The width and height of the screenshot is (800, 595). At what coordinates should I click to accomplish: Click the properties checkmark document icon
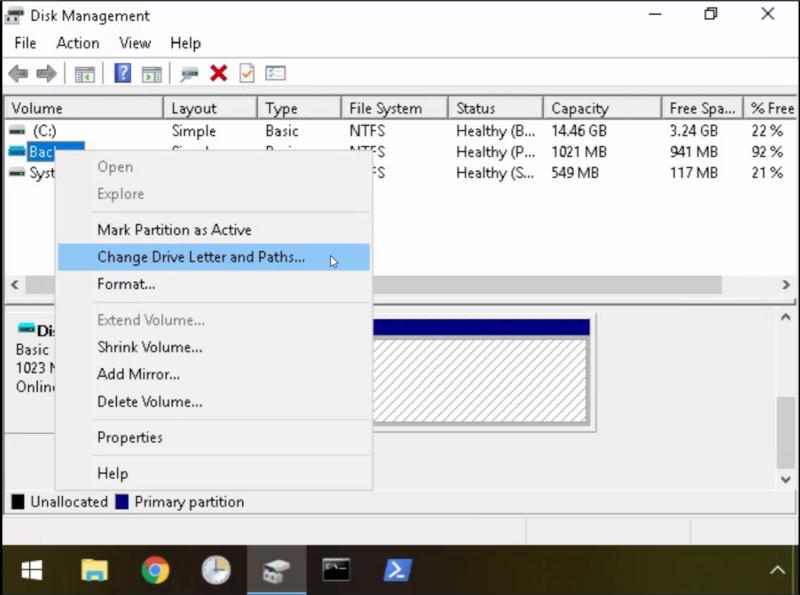[247, 74]
